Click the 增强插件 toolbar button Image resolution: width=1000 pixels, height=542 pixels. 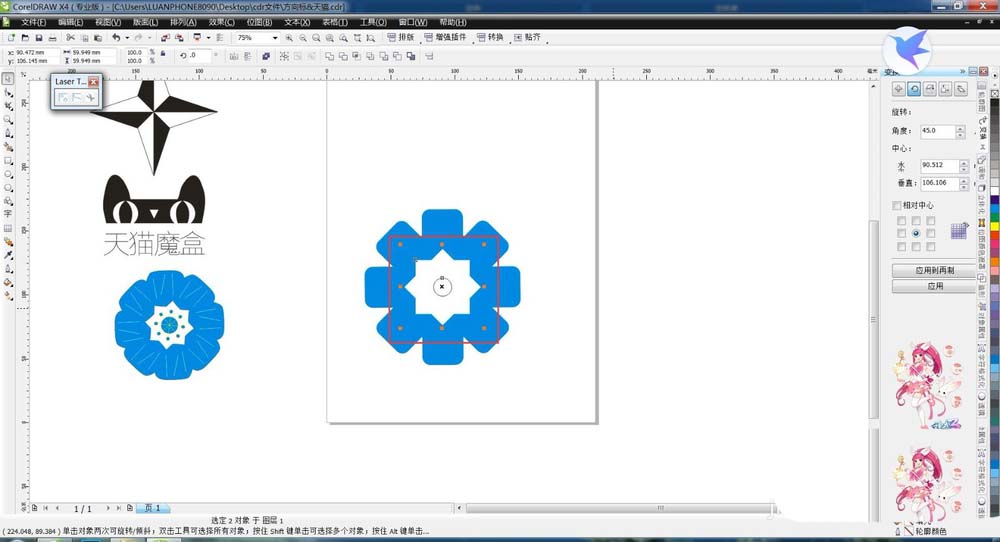click(x=445, y=38)
